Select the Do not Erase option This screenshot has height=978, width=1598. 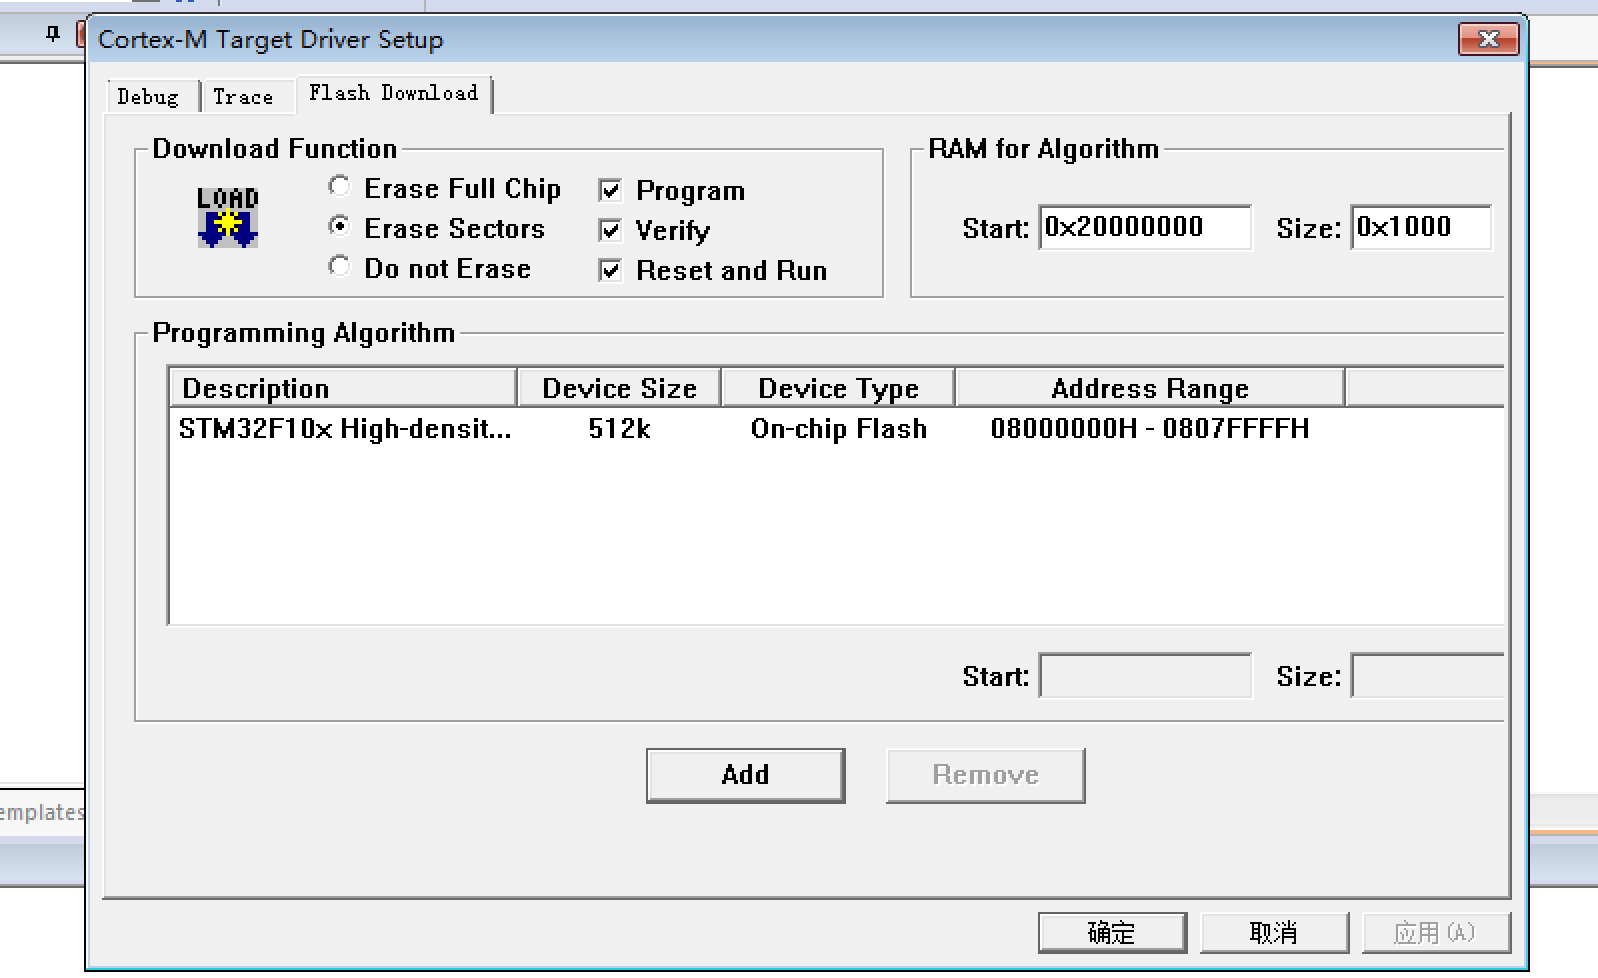pyautogui.click(x=340, y=267)
